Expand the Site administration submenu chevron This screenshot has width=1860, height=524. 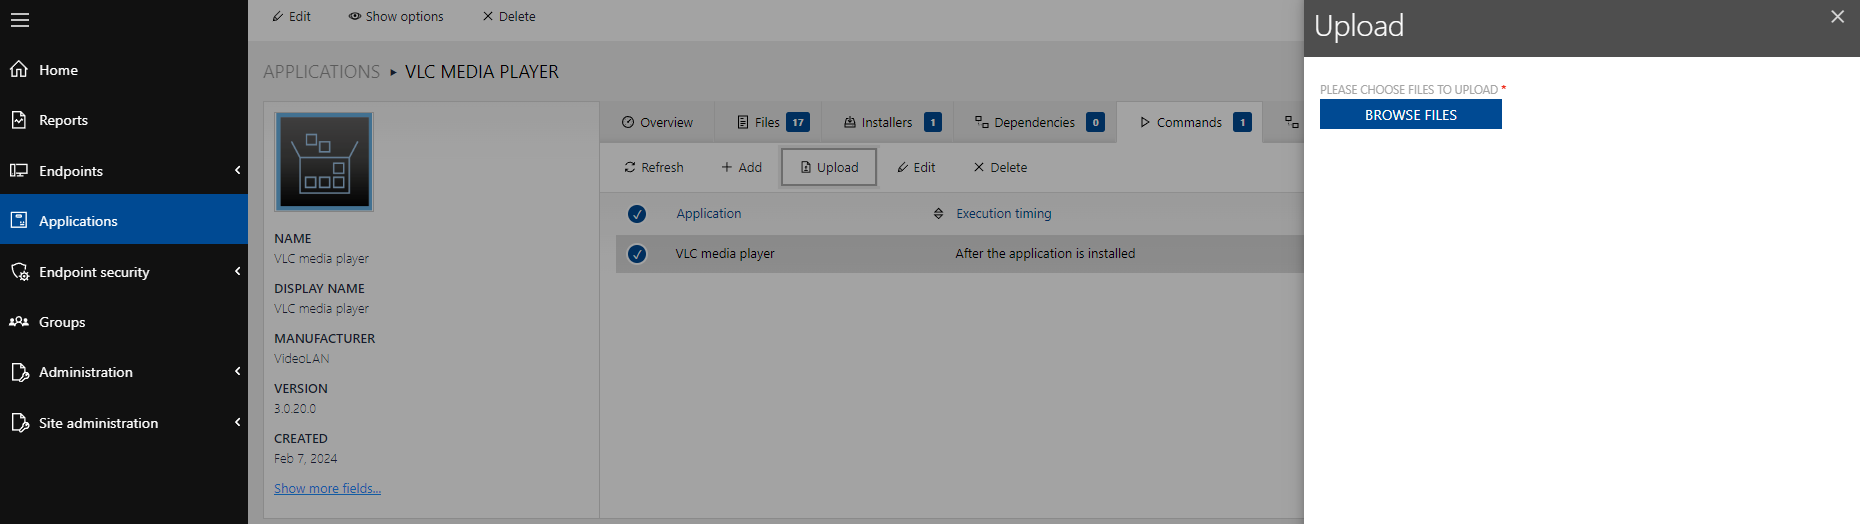tap(237, 422)
